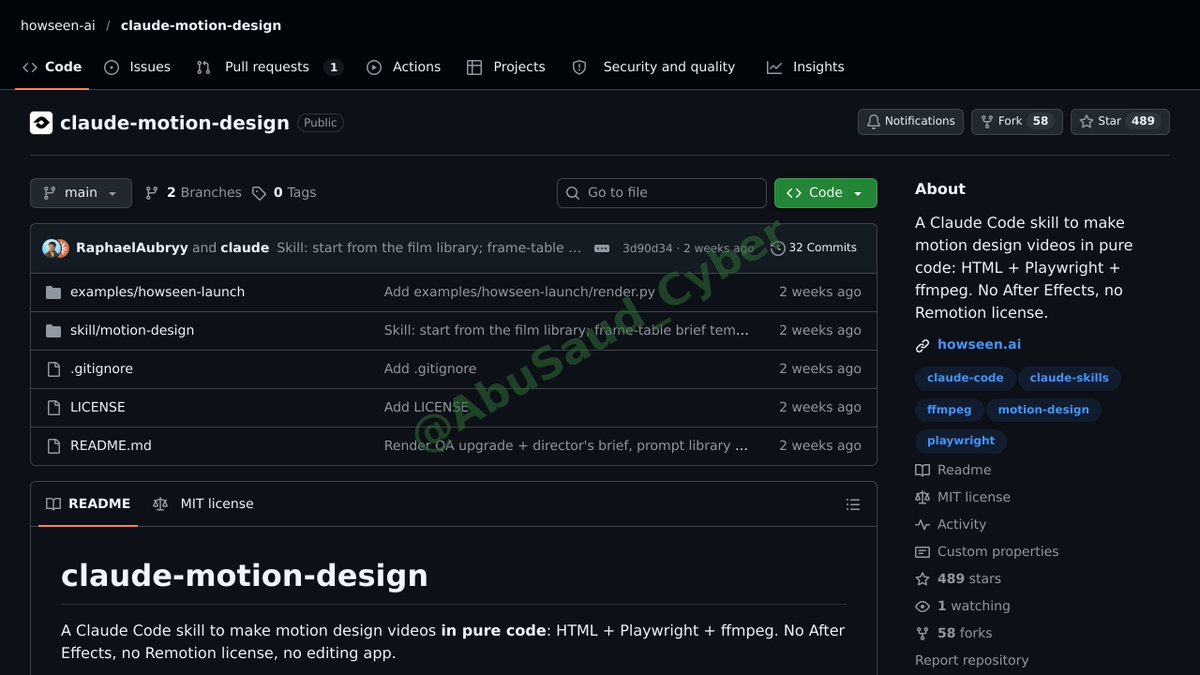Select the MIT license tab beside README
The height and width of the screenshot is (675, 1200).
pyautogui.click(x=203, y=504)
